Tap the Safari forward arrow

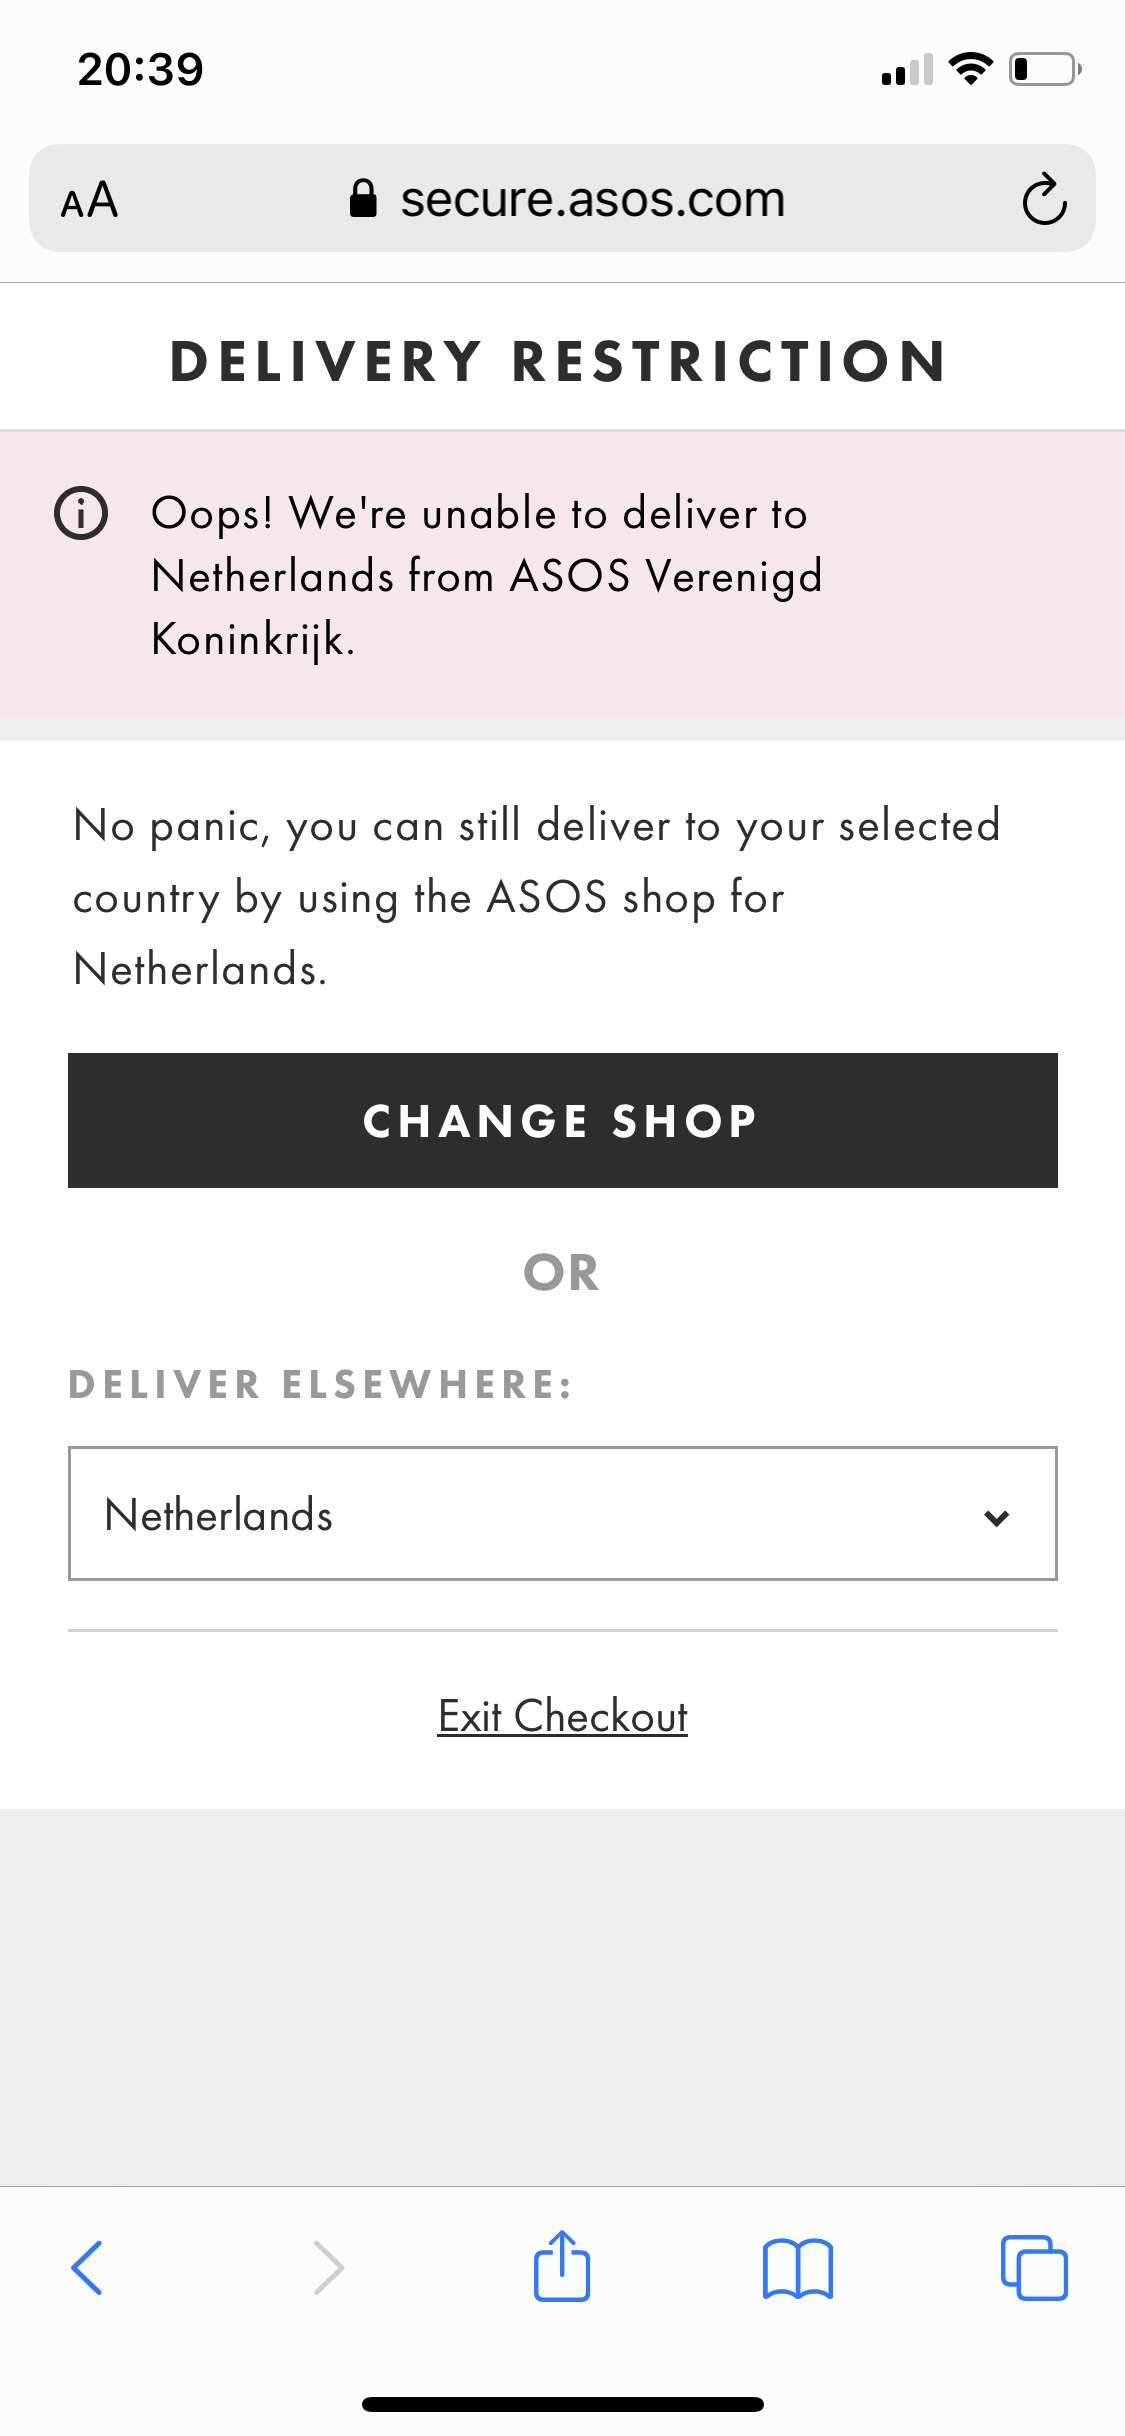(328, 2267)
